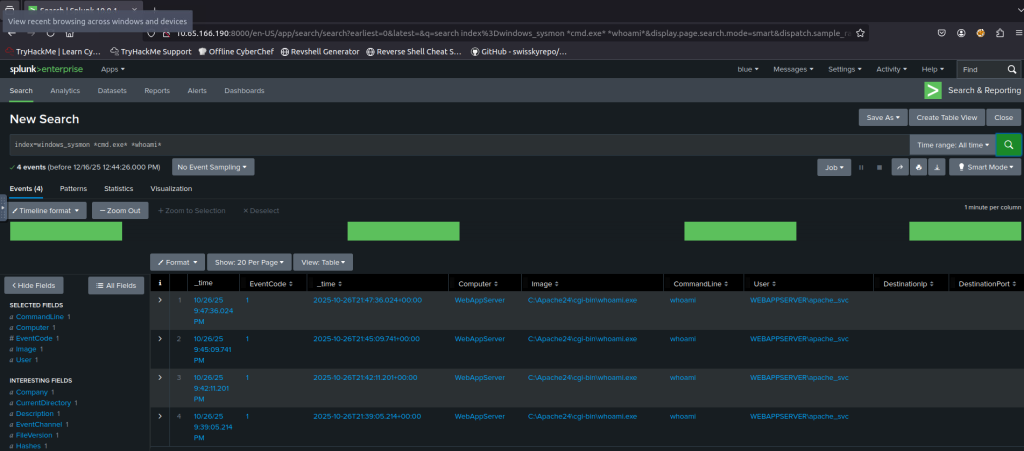Image resolution: width=1024 pixels, height=451 pixels.
Task: Open the No Event Sampling dropdown
Action: pyautogui.click(x=213, y=167)
